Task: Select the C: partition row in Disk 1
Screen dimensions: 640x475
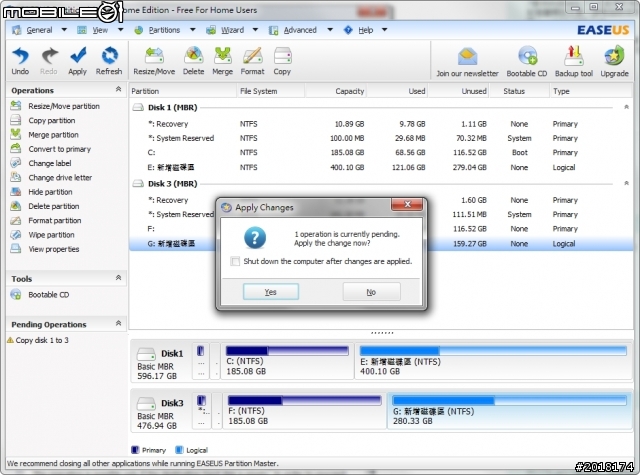Action: 380,153
